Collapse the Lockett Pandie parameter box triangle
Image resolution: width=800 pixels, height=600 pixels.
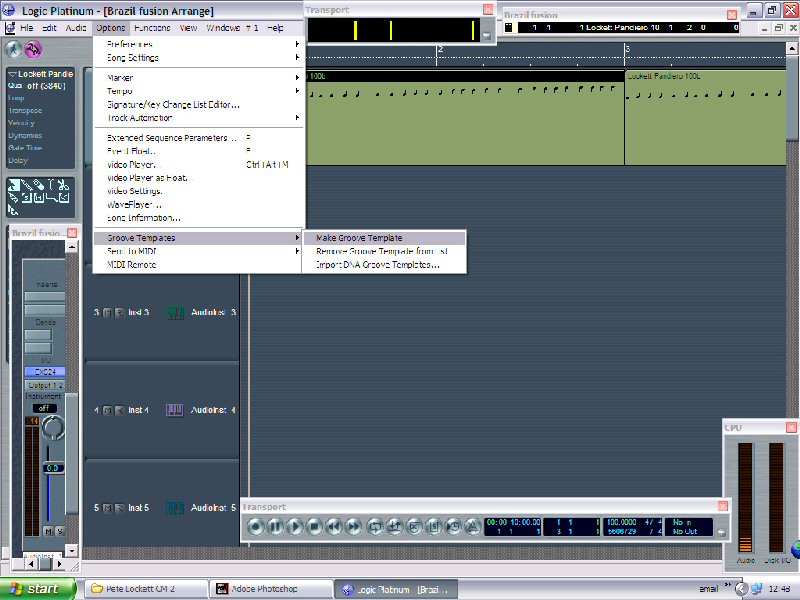click(11, 74)
